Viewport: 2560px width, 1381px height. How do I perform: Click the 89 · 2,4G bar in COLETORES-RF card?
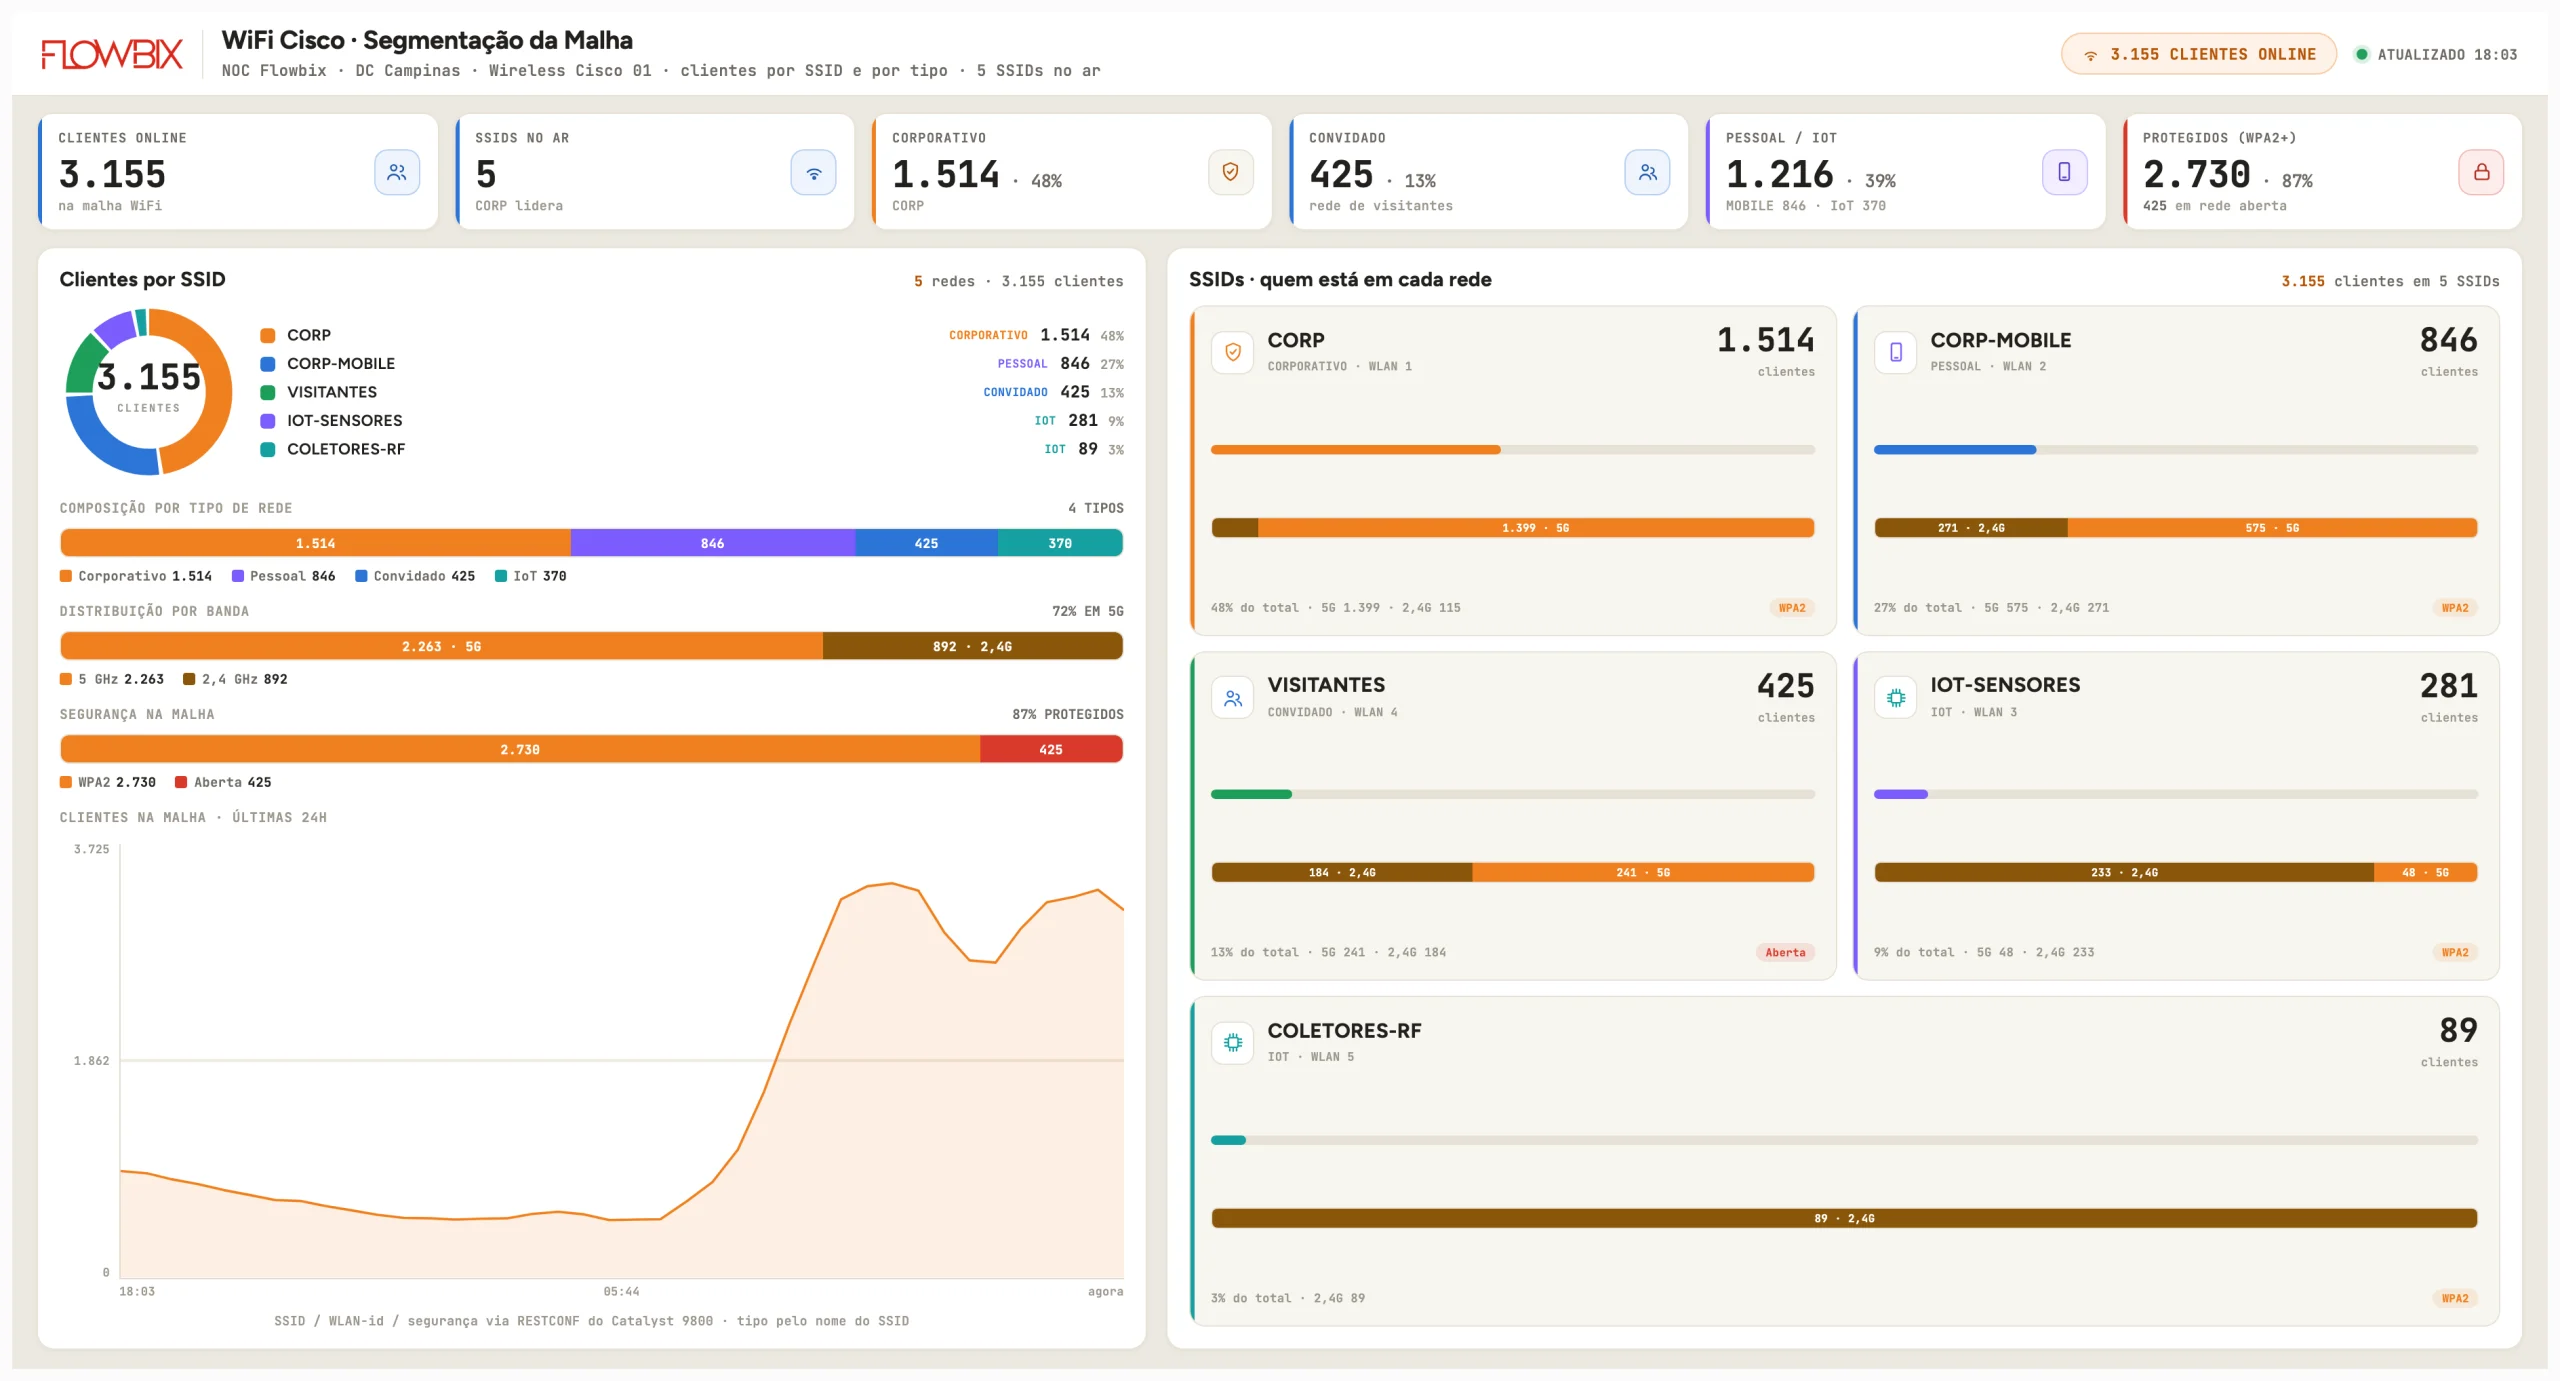click(x=1844, y=1219)
